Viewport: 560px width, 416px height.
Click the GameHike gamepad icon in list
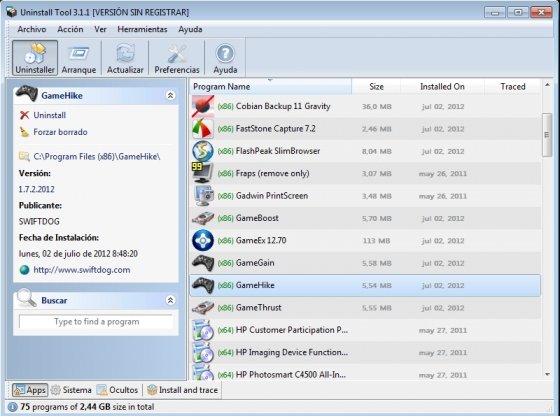click(x=203, y=285)
